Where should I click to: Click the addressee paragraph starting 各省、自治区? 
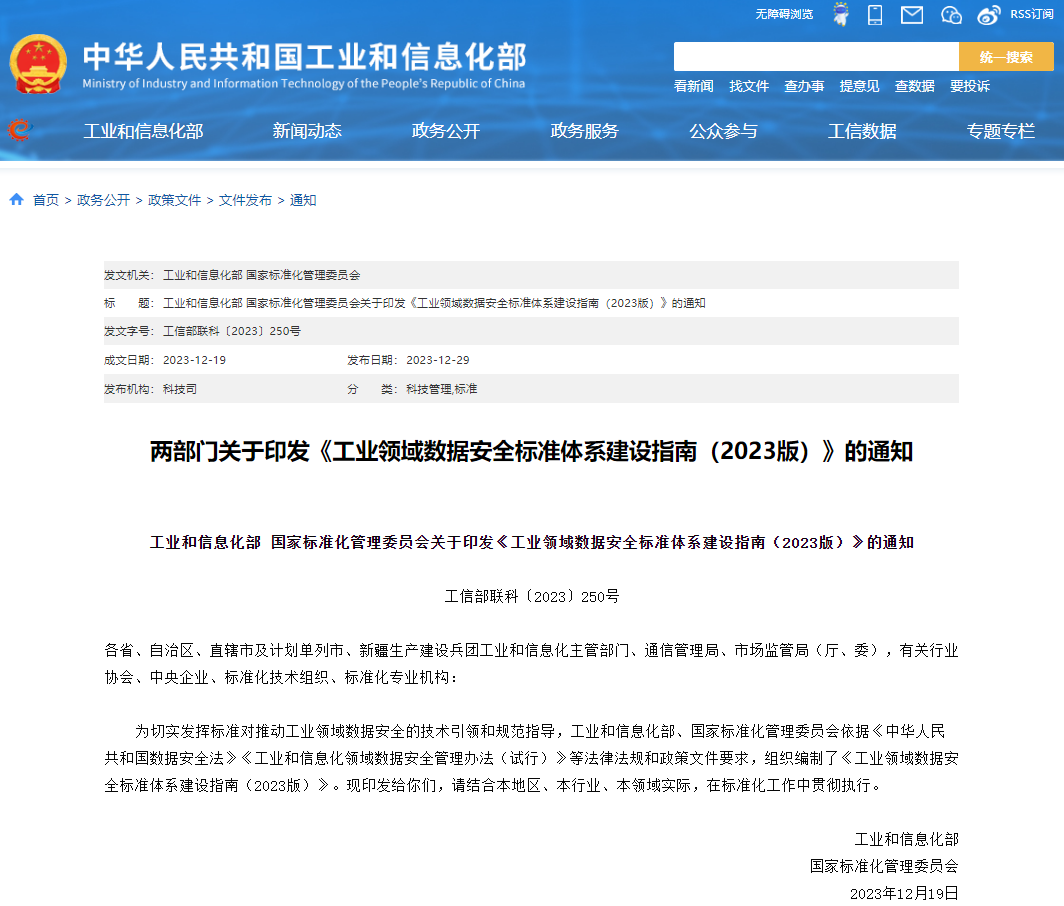click(x=531, y=664)
